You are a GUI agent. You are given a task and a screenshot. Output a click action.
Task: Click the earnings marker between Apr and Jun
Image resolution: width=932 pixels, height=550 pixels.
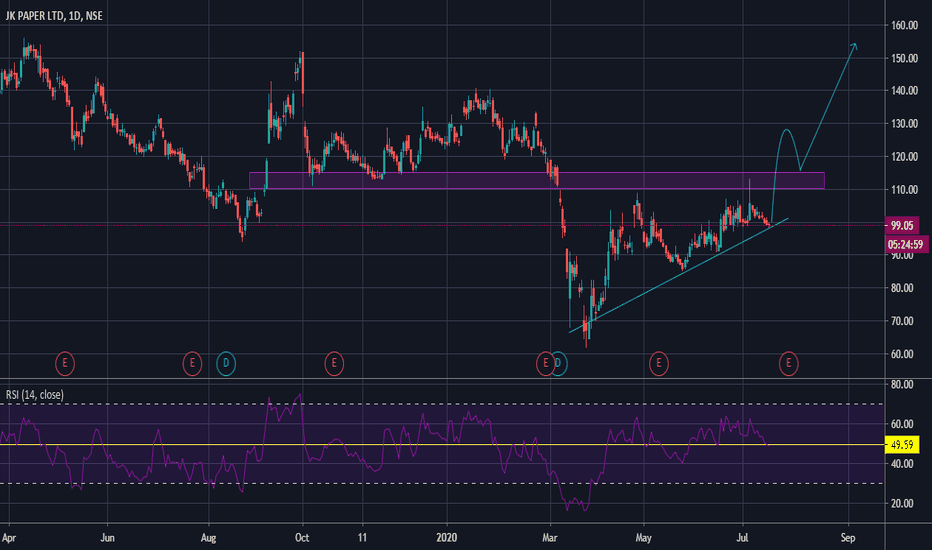pyautogui.click(x=65, y=363)
